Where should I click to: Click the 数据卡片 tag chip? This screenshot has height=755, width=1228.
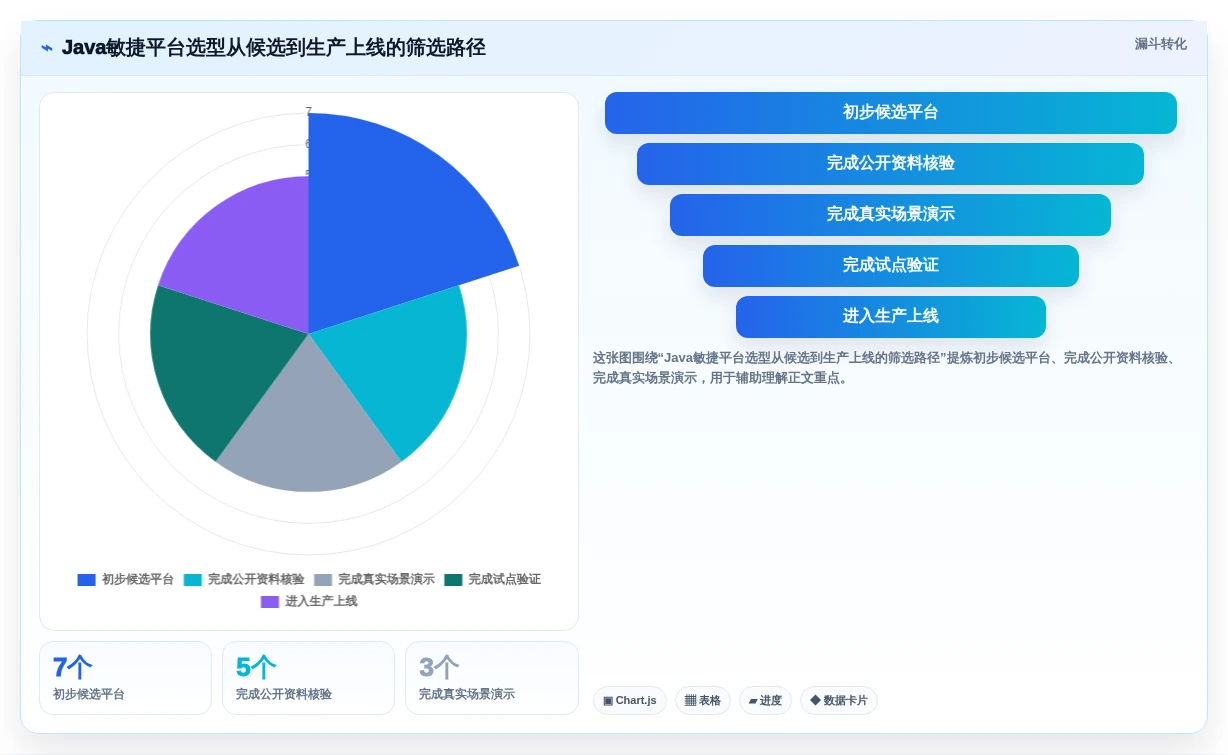[x=839, y=701]
